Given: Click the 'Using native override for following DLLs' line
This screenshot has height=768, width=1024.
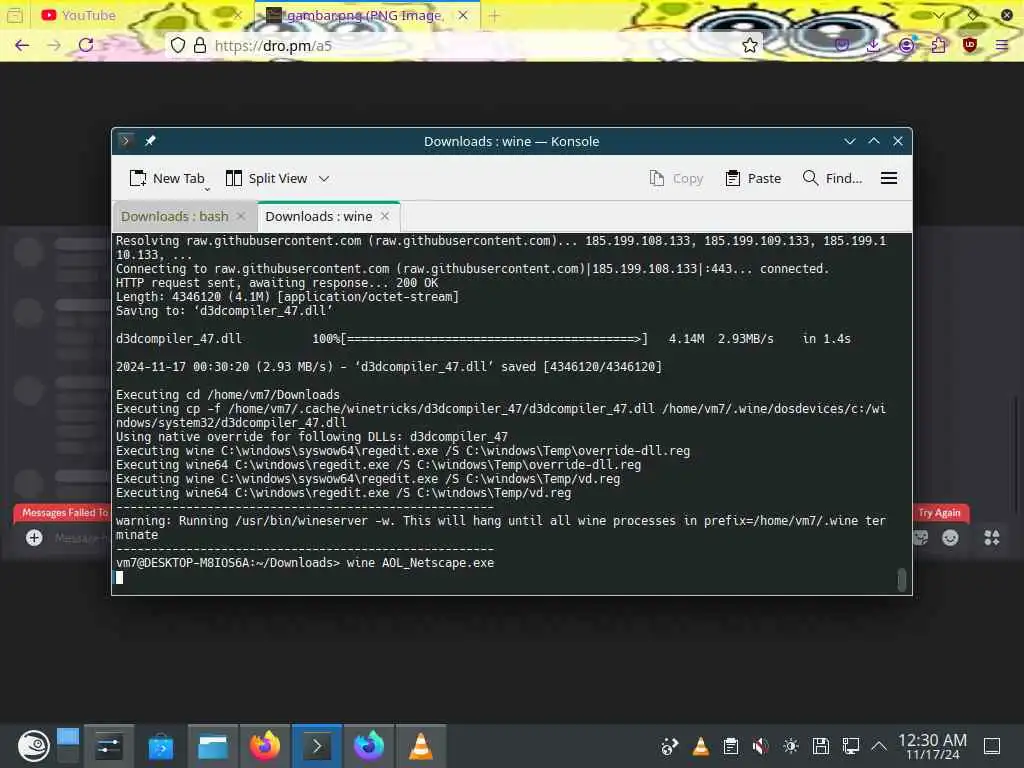Looking at the screenshot, I should click(312, 436).
